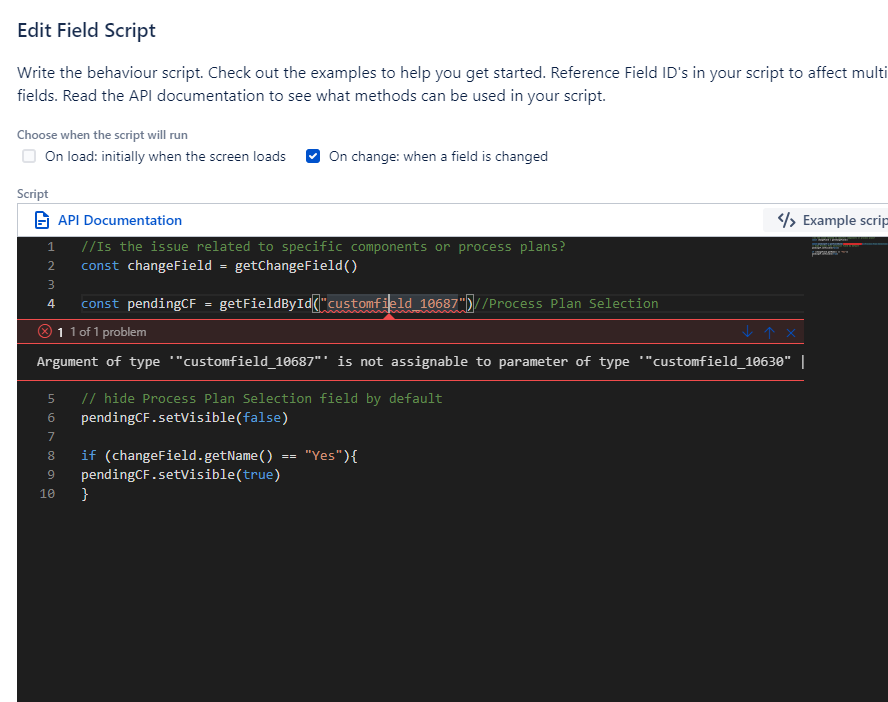Click pendingCF.setVisible(true) on line 9
Screen dimensions: 888x702
point(181,474)
